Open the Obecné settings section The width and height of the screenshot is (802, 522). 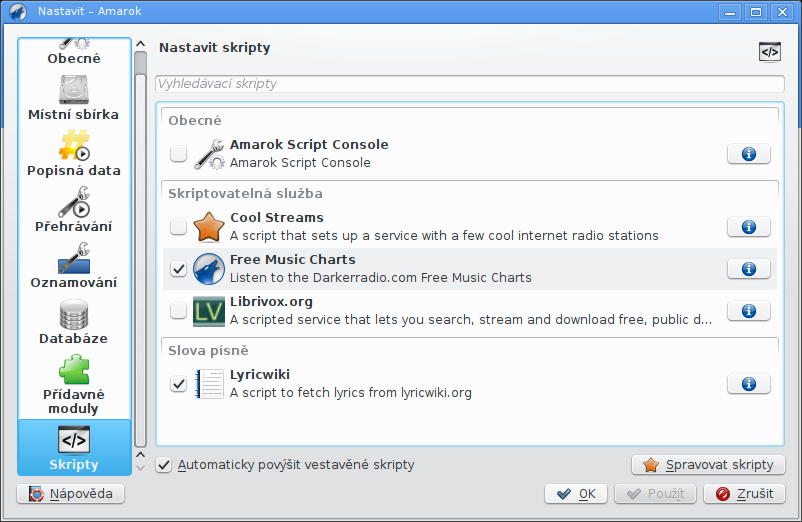pos(74,52)
